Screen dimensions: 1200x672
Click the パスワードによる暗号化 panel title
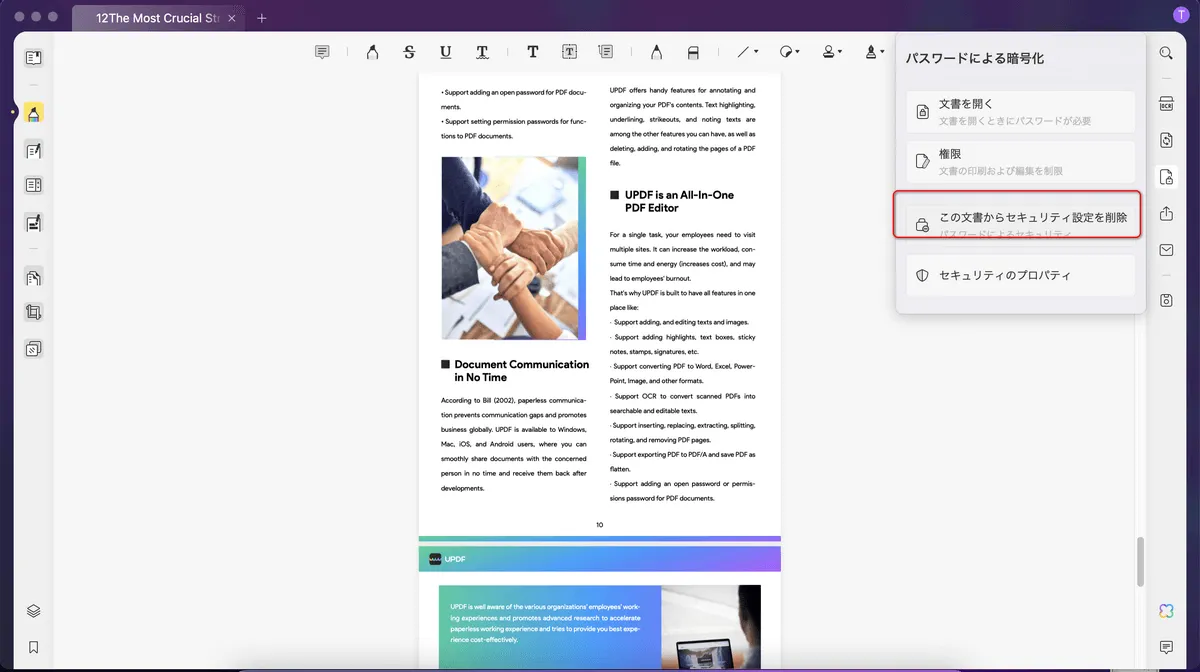click(x=974, y=59)
